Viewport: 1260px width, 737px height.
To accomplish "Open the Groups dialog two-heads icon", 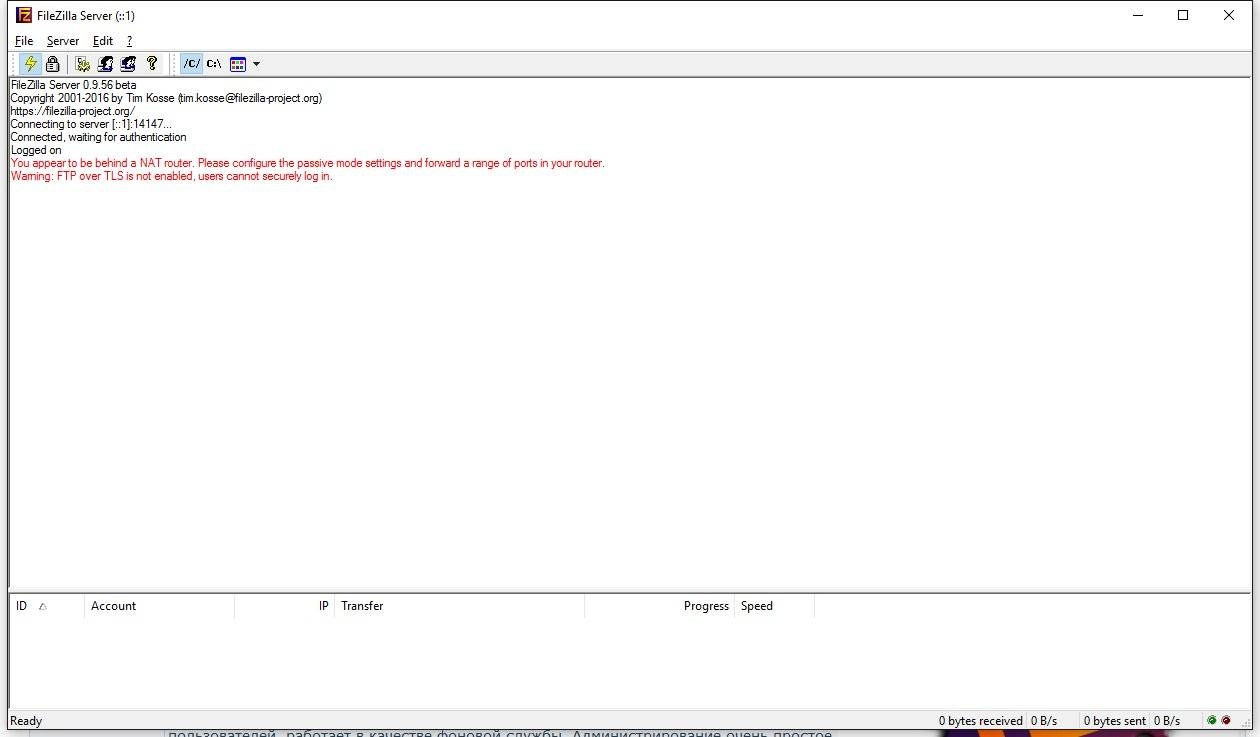I will point(128,64).
